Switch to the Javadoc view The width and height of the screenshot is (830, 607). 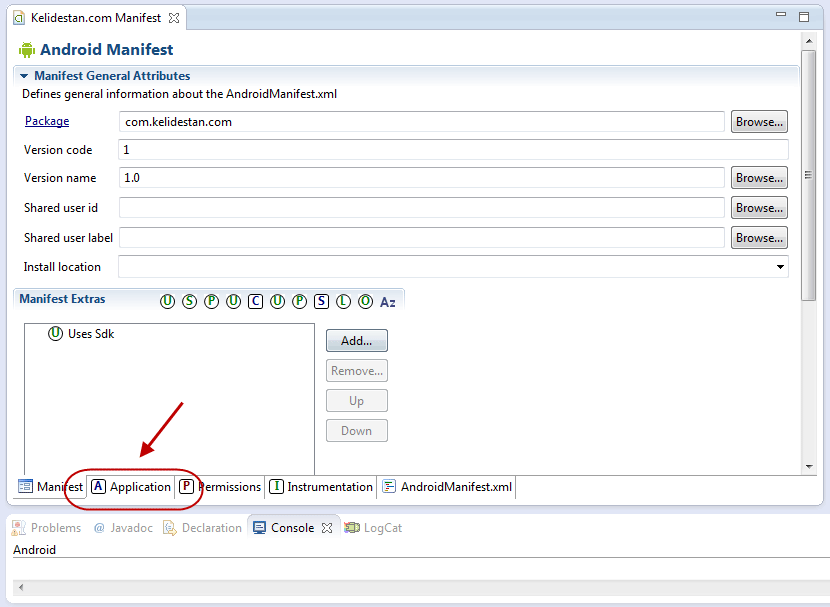(x=123, y=528)
